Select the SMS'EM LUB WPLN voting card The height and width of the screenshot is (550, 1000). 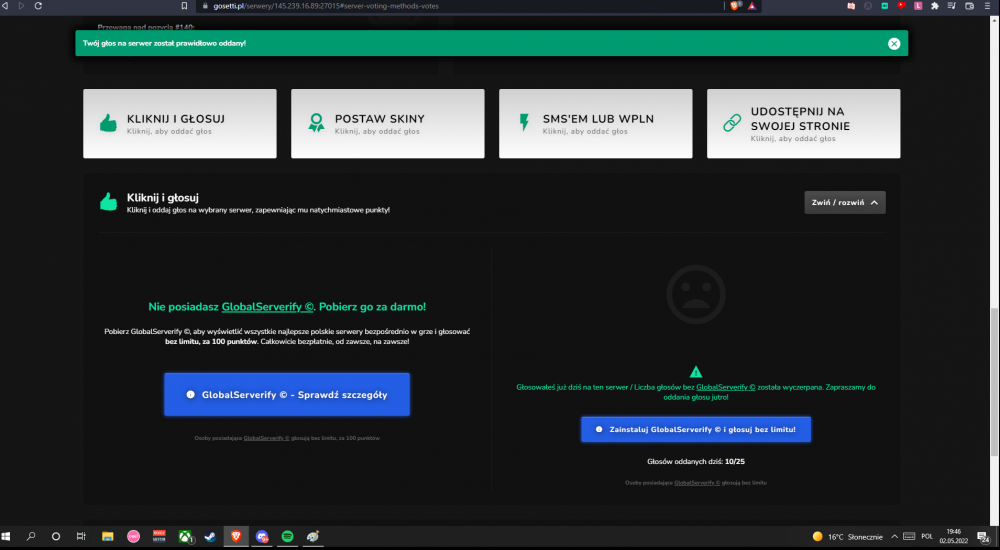coord(596,124)
